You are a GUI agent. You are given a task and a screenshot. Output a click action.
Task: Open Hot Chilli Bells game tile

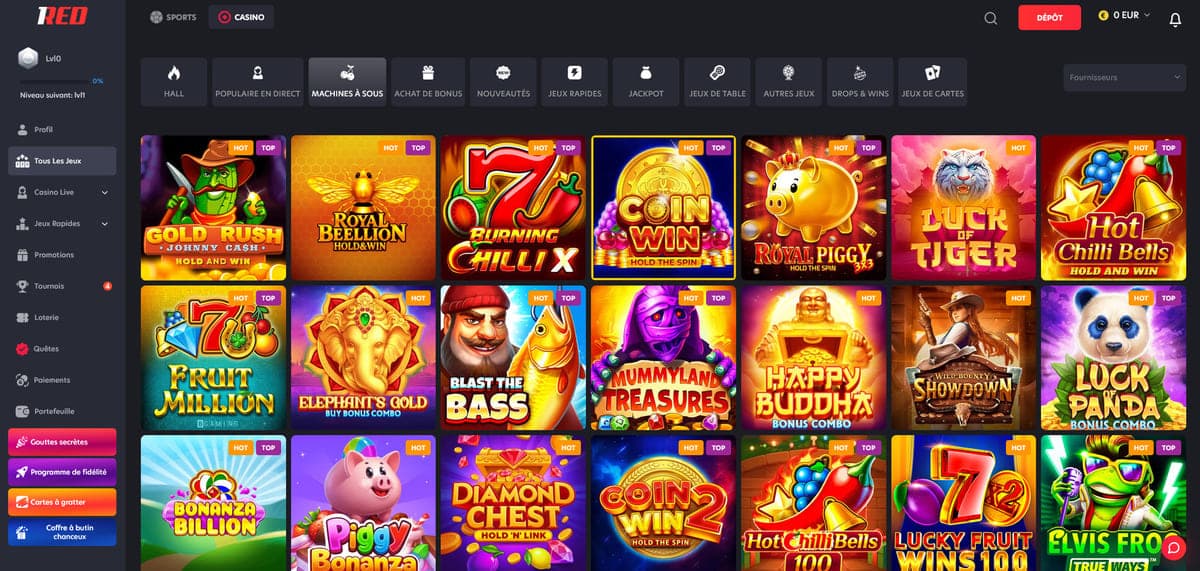pos(1113,208)
